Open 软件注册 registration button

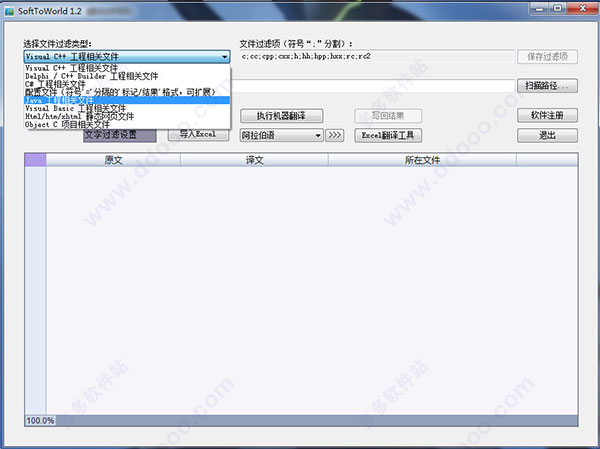pos(547,115)
